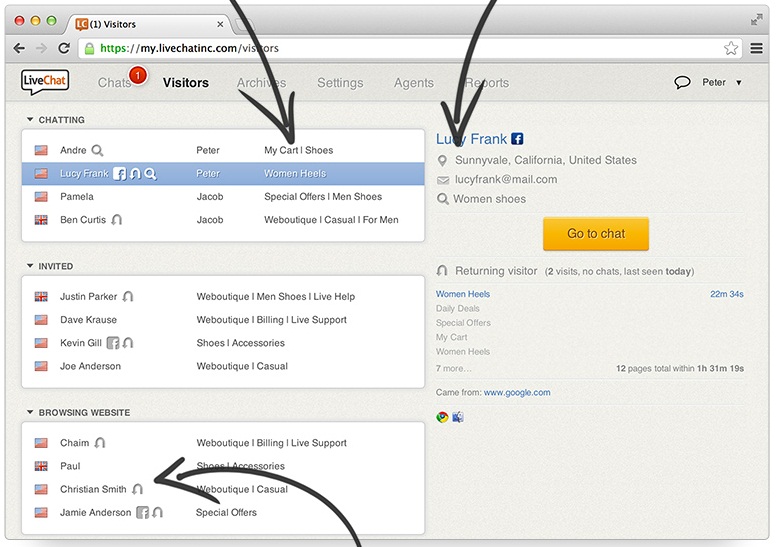The width and height of the screenshot is (778, 547).
Task: Expand the 7 more pages link
Action: coord(452,369)
